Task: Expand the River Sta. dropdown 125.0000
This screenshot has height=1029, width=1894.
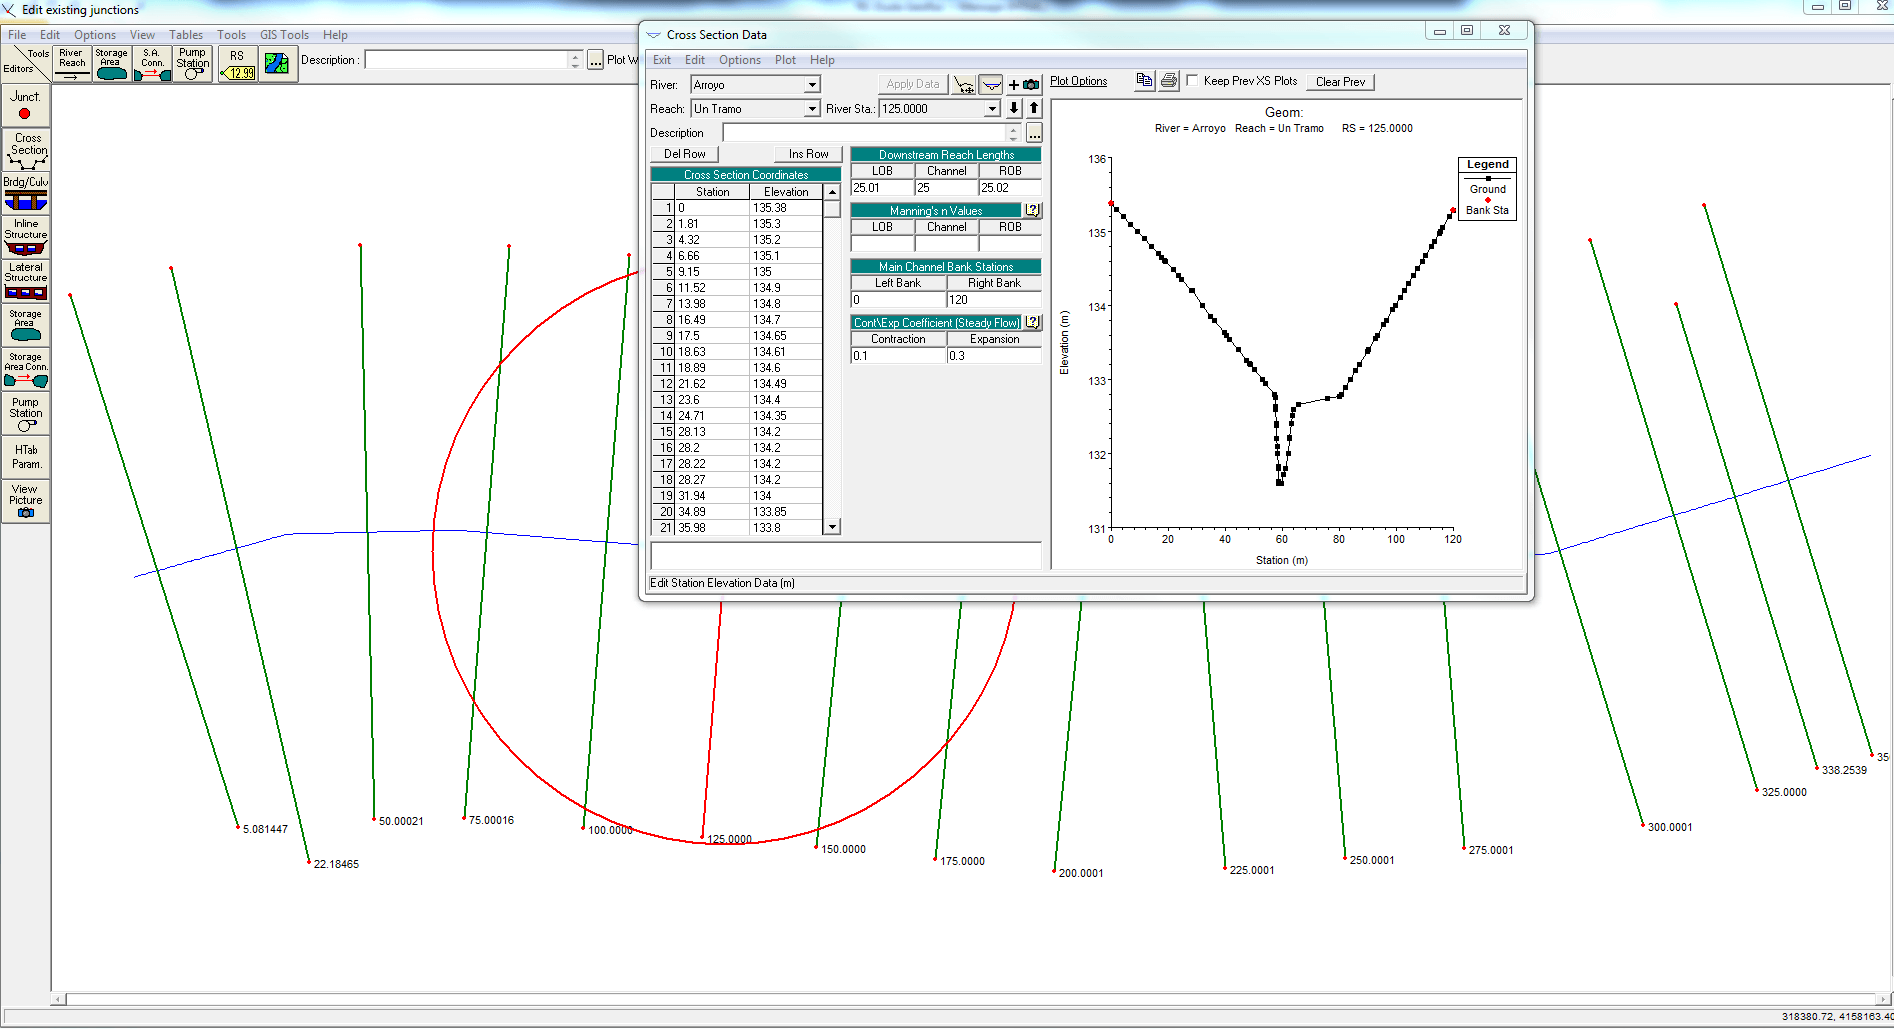Action: 992,109
